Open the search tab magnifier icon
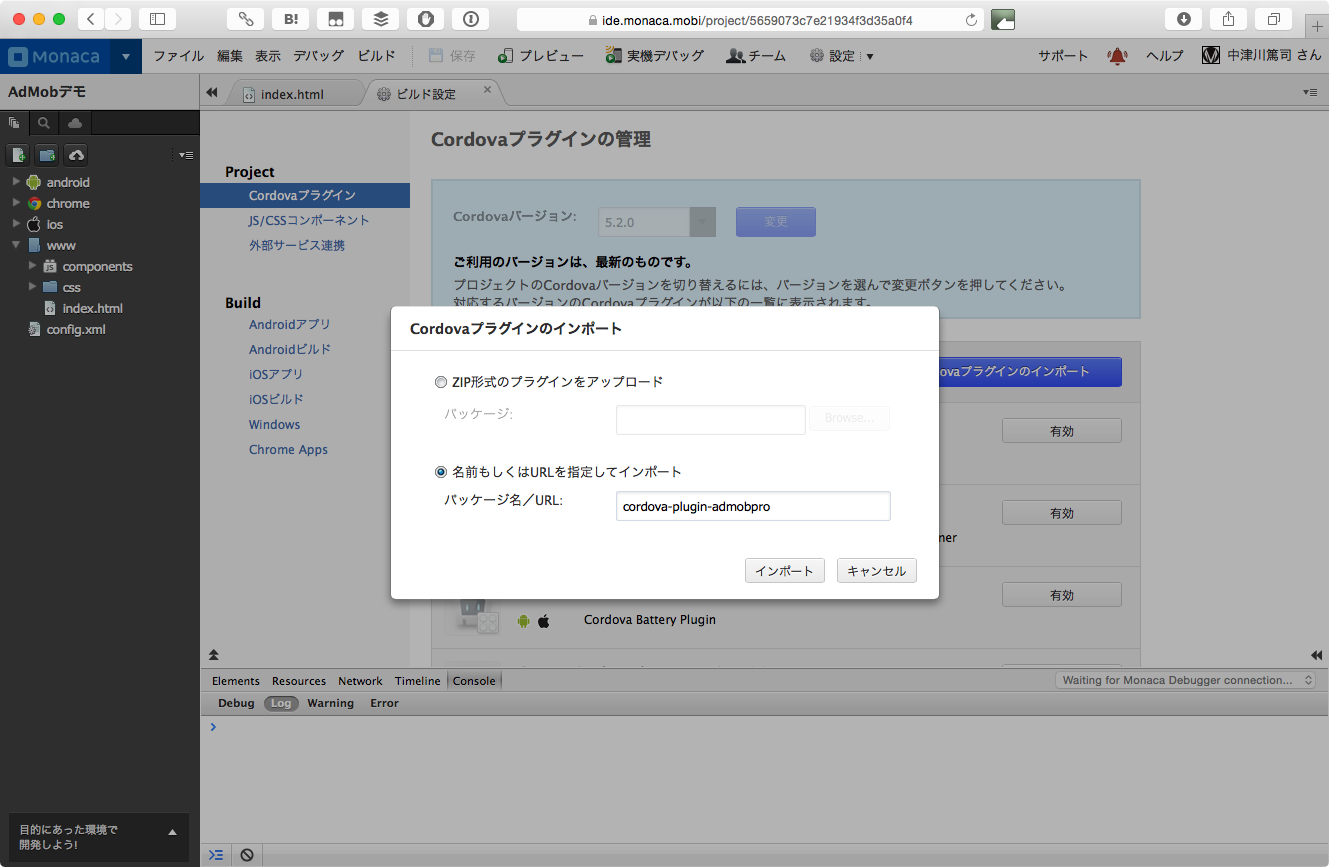 point(44,123)
